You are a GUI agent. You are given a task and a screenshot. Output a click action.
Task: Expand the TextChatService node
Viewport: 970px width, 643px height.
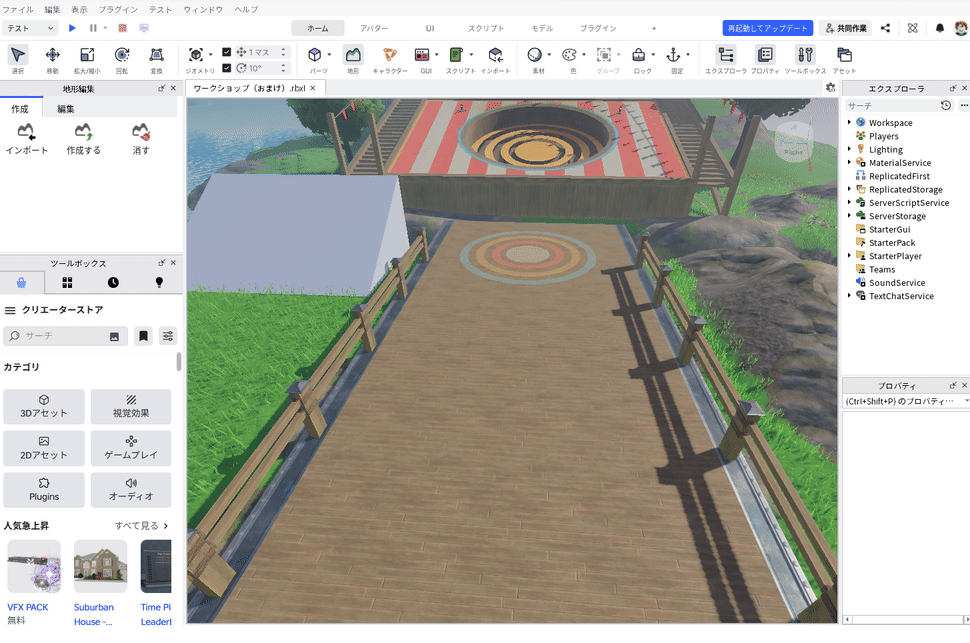tap(849, 296)
